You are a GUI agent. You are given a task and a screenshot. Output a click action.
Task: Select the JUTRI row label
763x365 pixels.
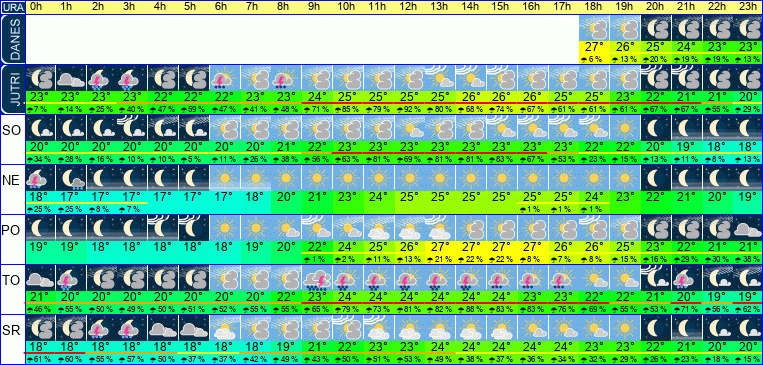tap(12, 89)
